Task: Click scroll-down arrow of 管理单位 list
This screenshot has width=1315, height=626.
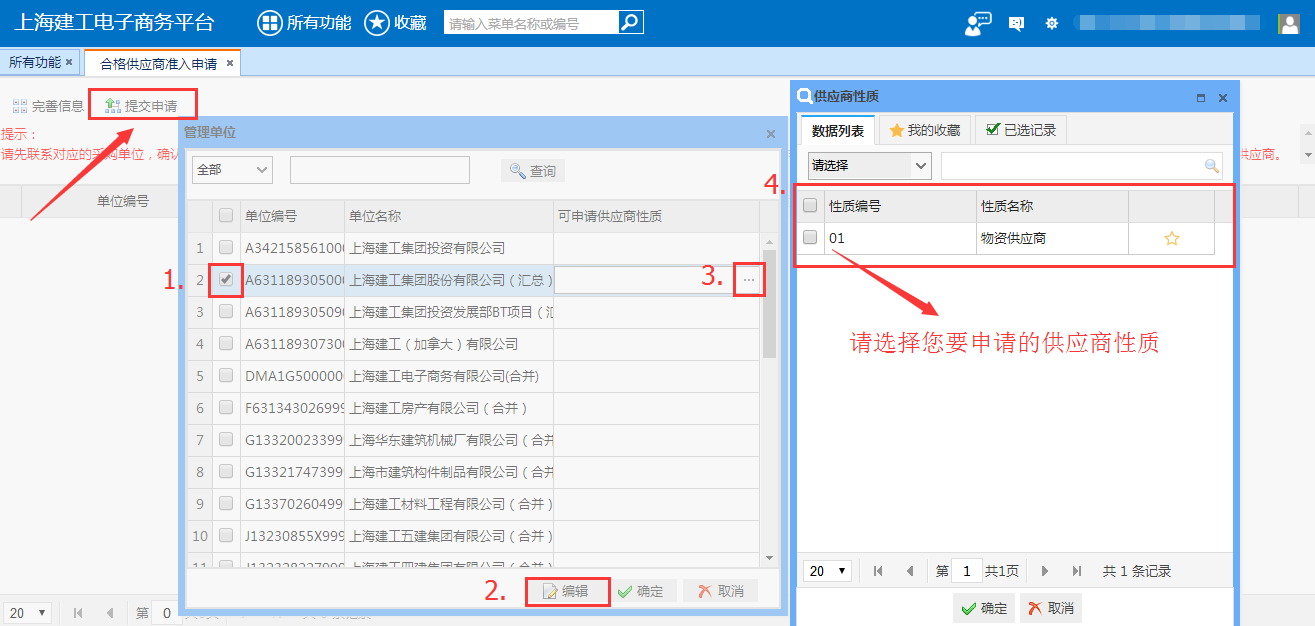Action: click(x=769, y=557)
